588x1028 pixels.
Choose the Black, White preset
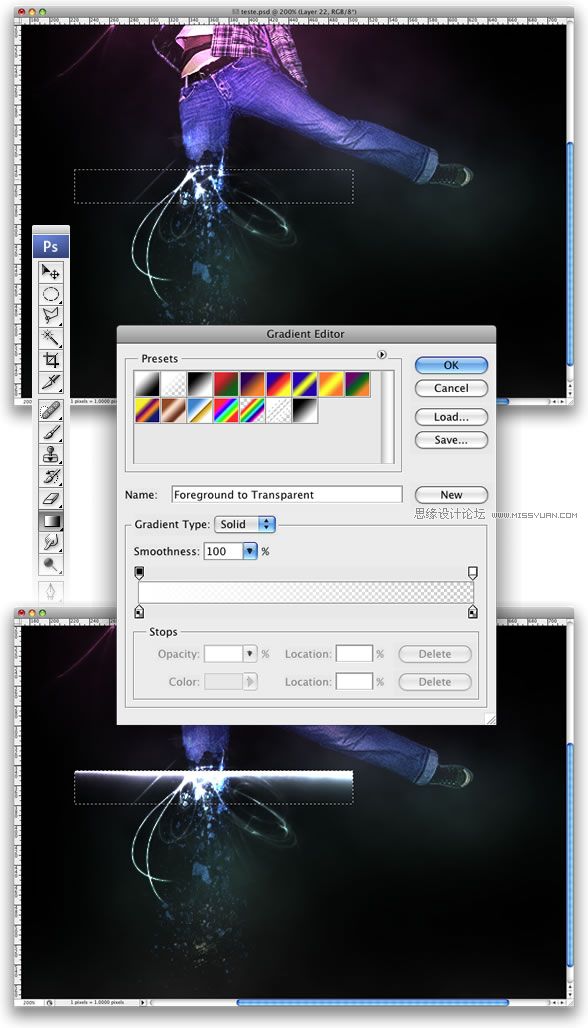199,384
